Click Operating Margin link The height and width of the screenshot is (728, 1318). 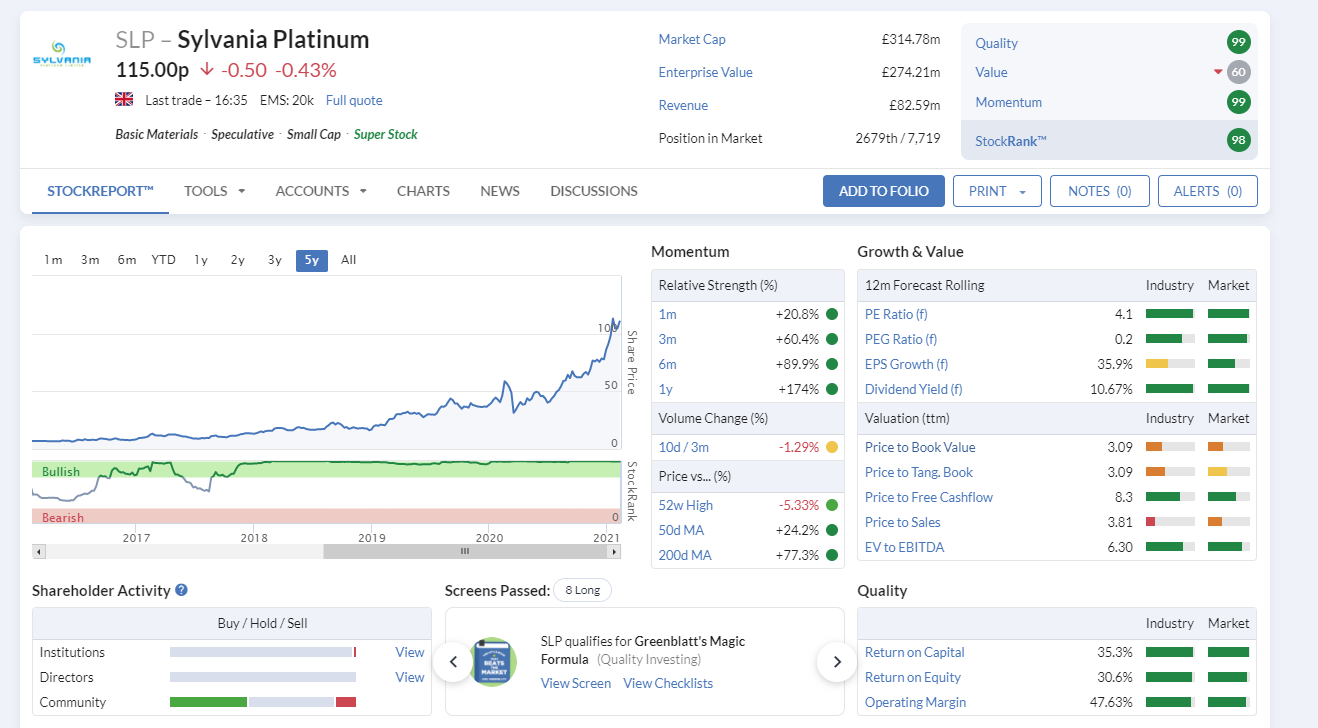(x=915, y=702)
